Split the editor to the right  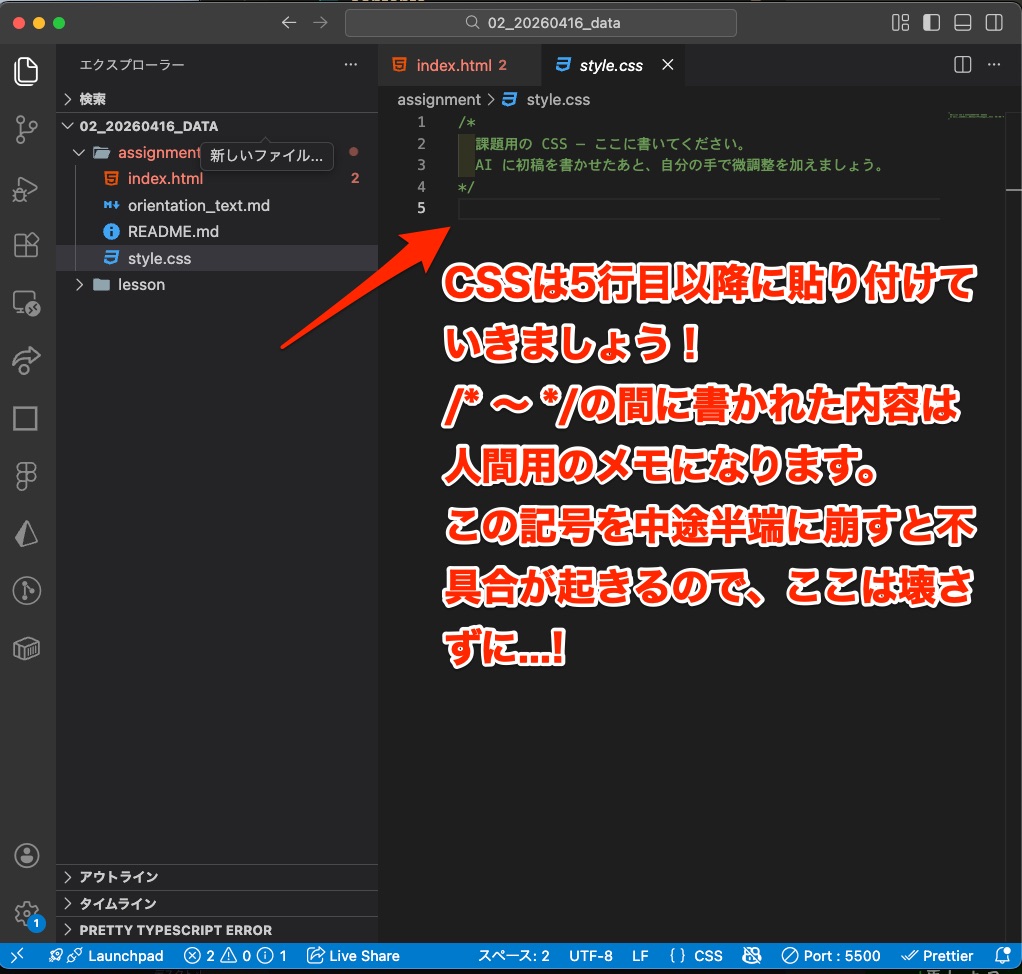963,65
